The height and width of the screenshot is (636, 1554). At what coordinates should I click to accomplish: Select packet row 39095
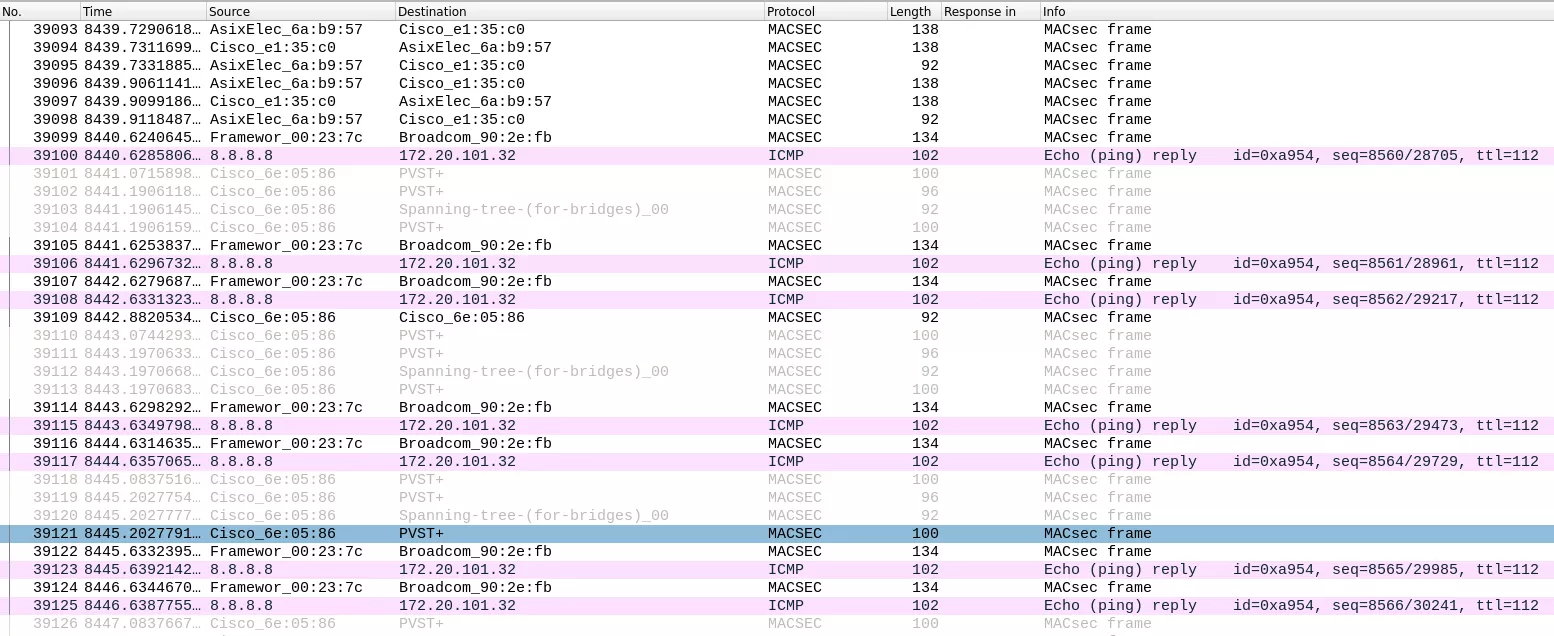click(x=777, y=66)
